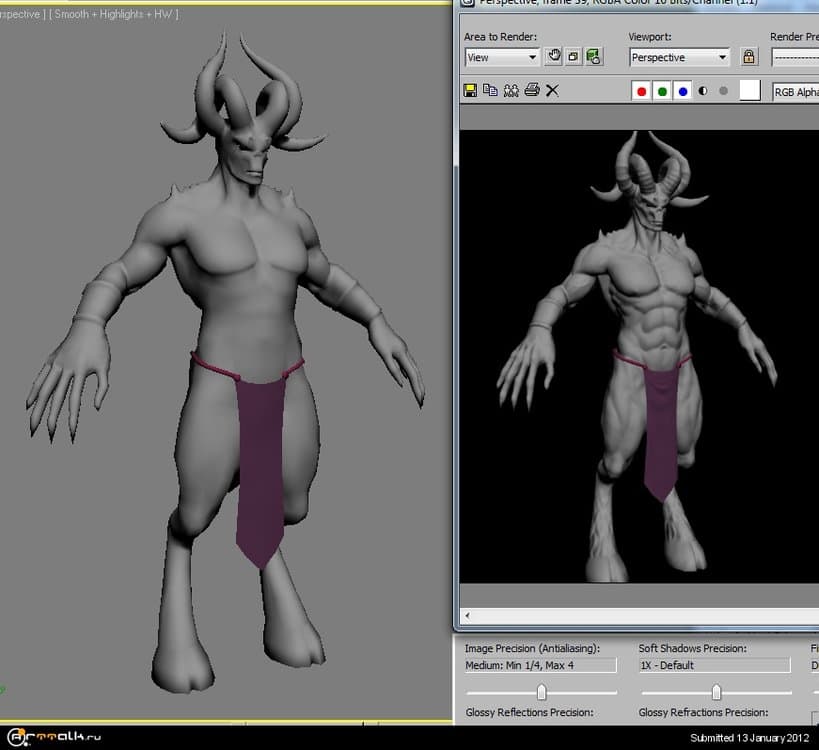Toggle the red channel display
Image resolution: width=819 pixels, height=750 pixels.
(x=641, y=90)
